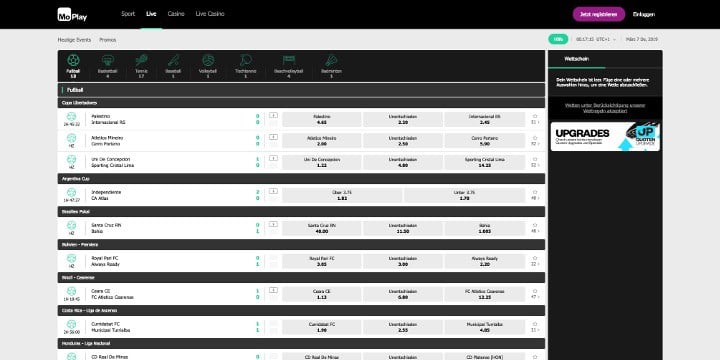Open live stats icon for Palestino match

pyautogui.click(x=273, y=115)
